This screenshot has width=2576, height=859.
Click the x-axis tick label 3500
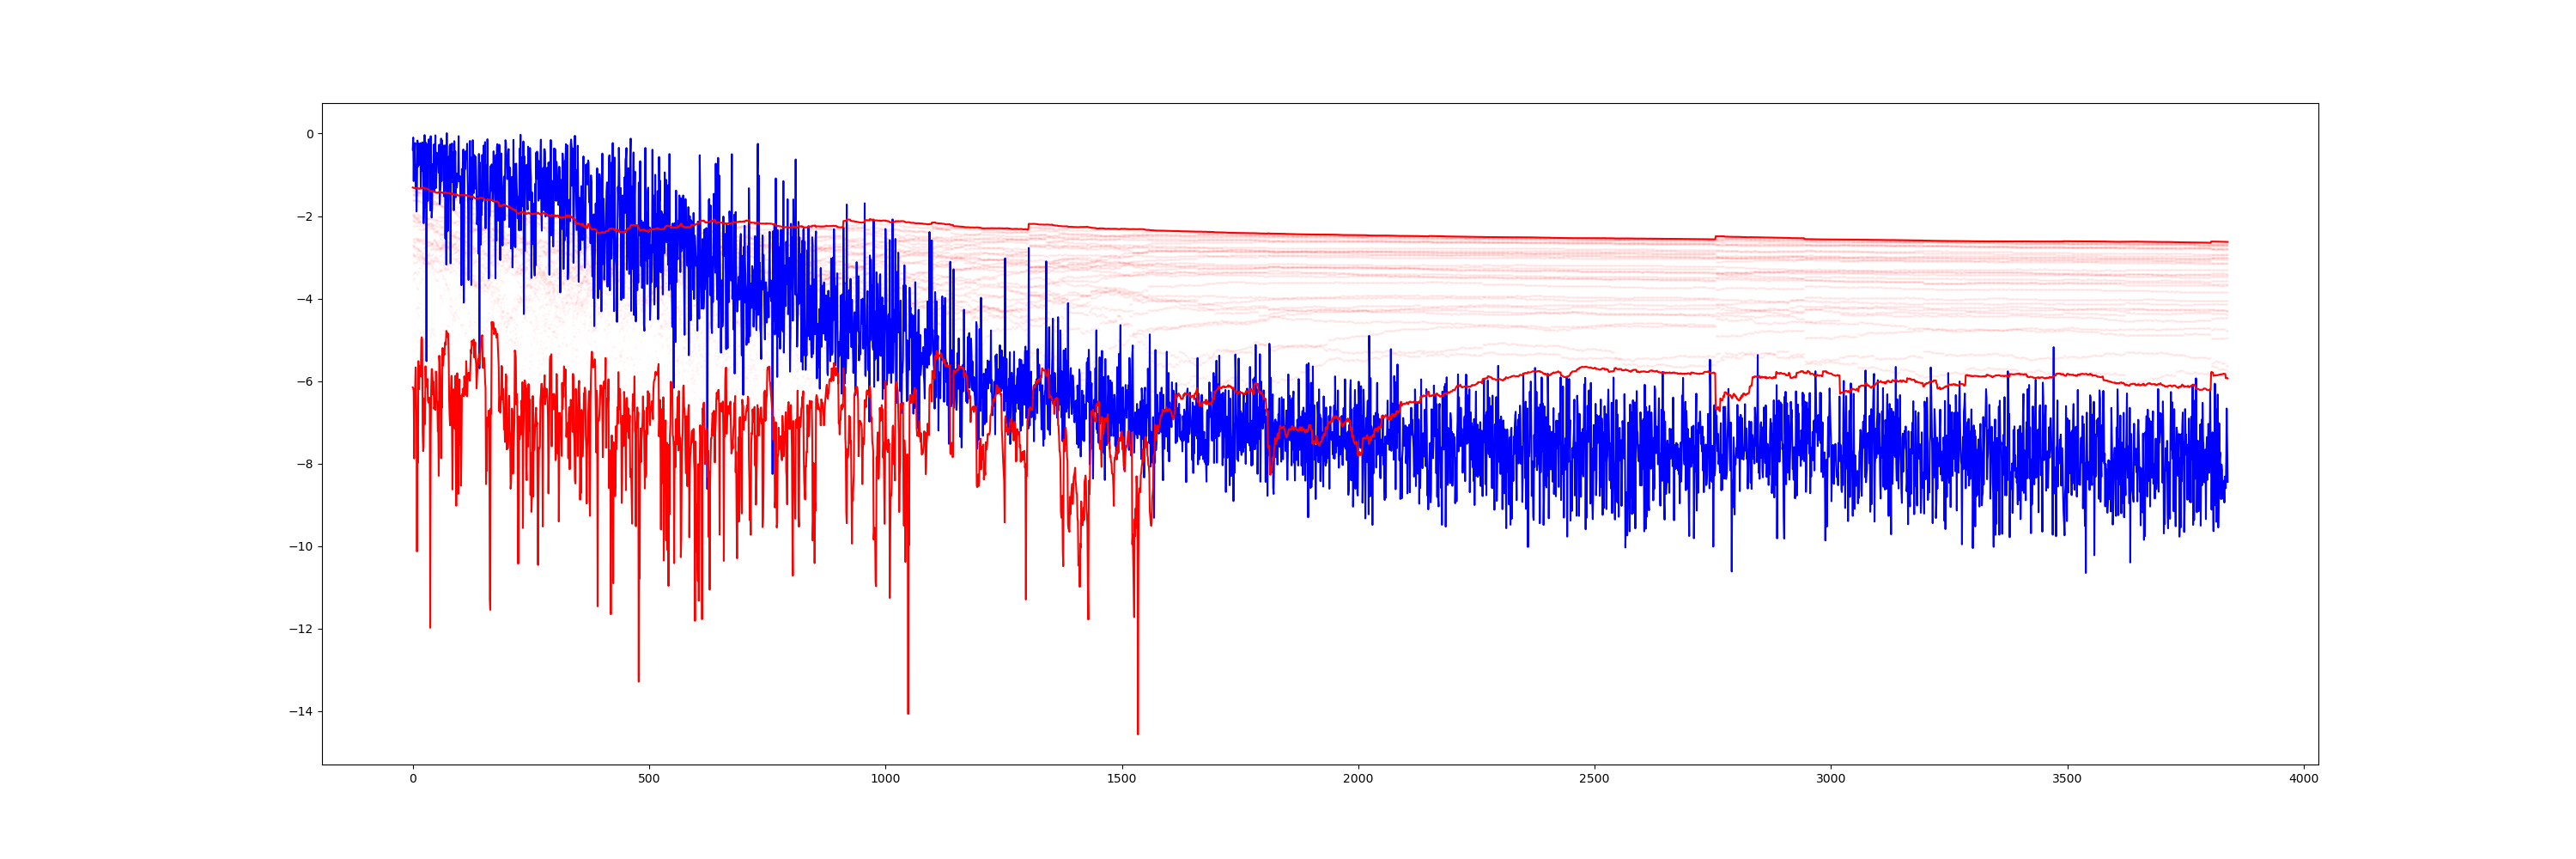(x=2067, y=779)
